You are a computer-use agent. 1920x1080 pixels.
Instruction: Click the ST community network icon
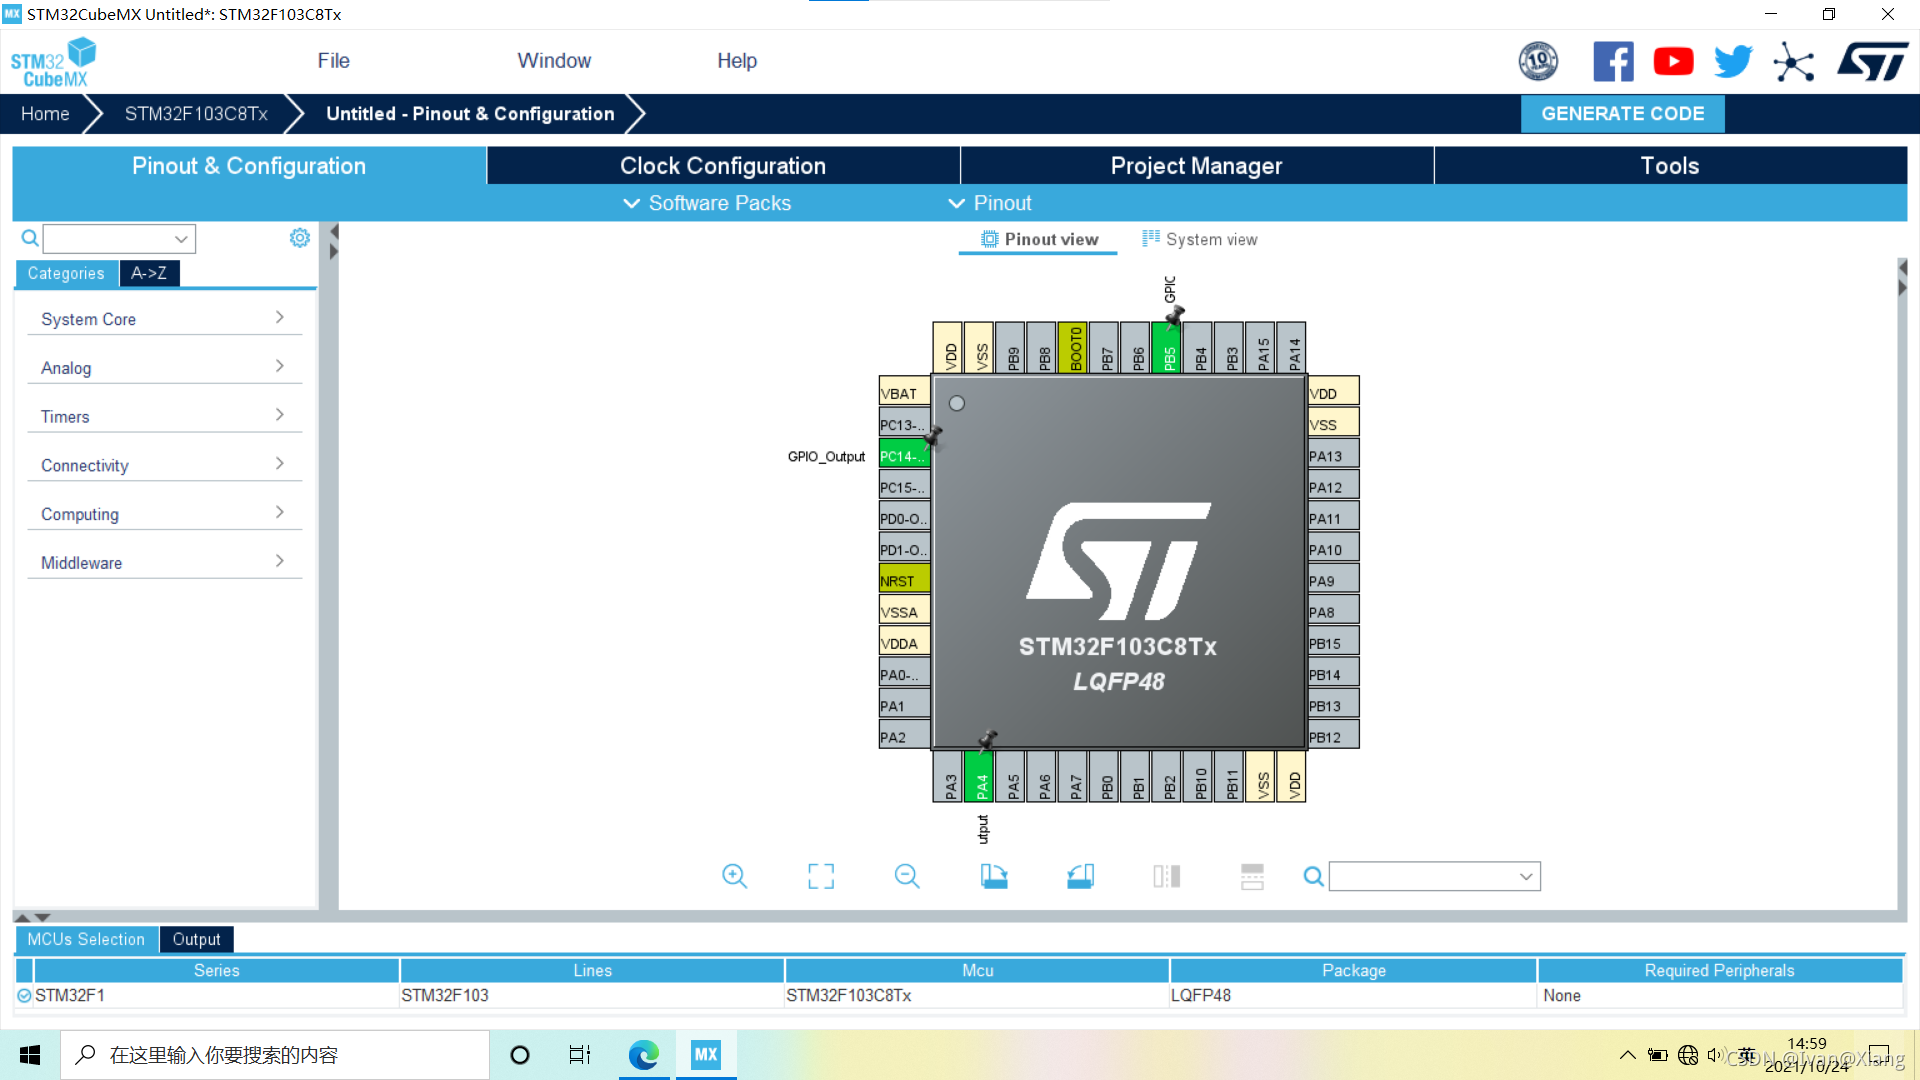click(1794, 62)
